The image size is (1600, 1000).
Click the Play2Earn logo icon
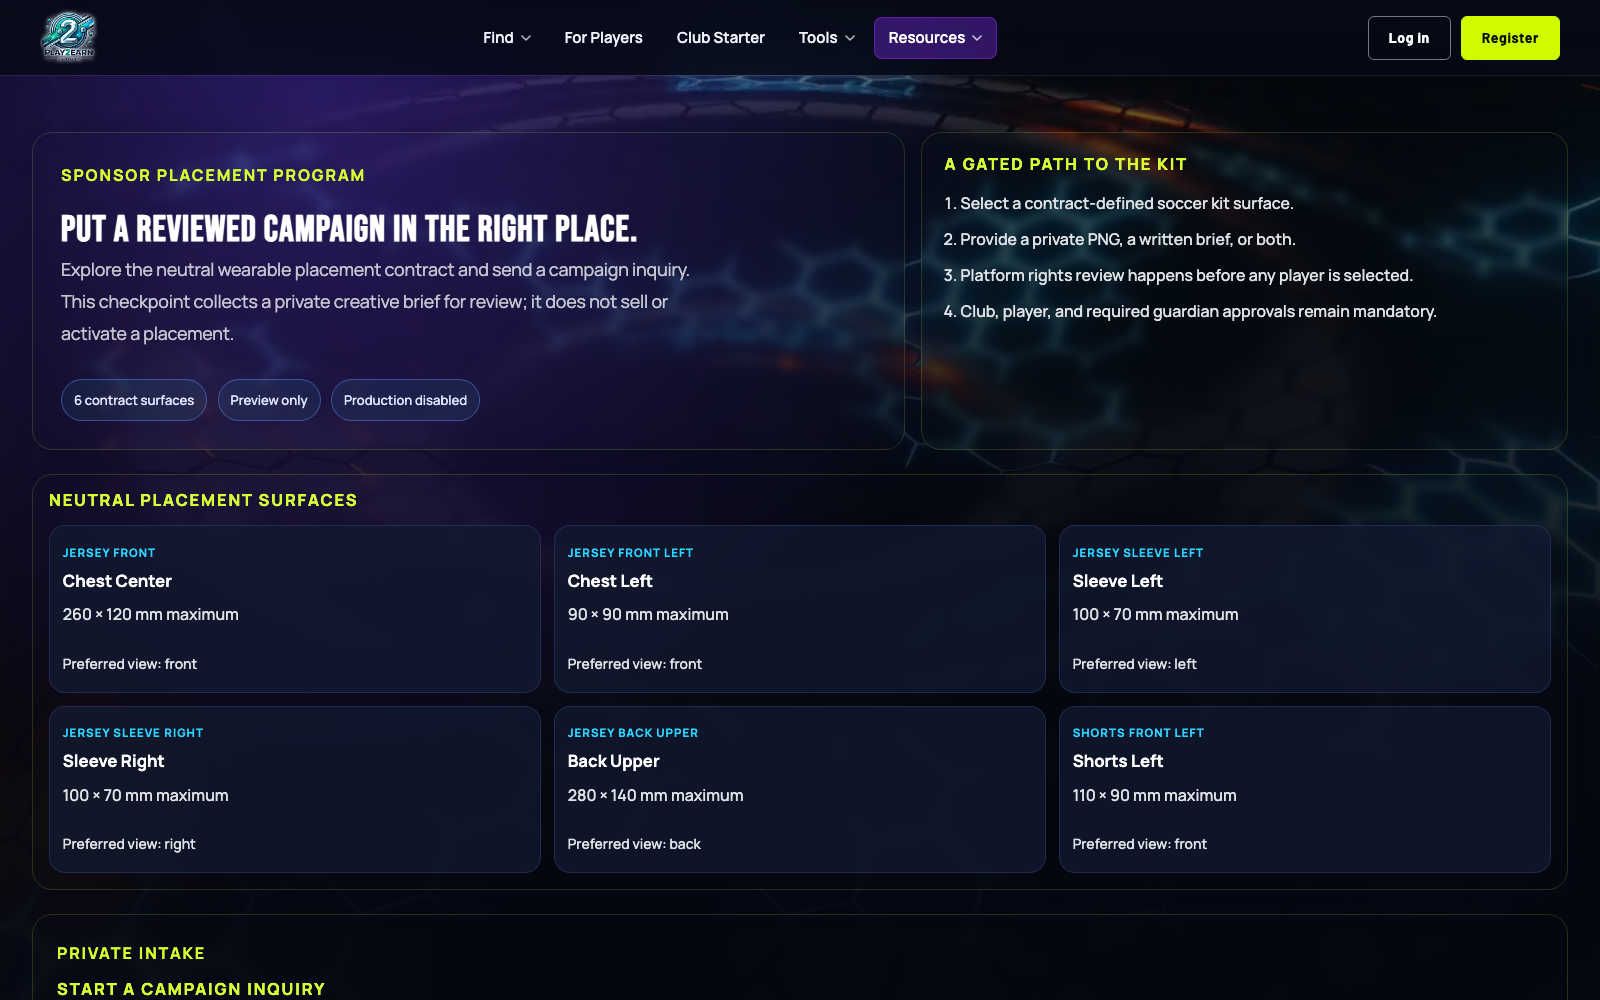pyautogui.click(x=68, y=38)
